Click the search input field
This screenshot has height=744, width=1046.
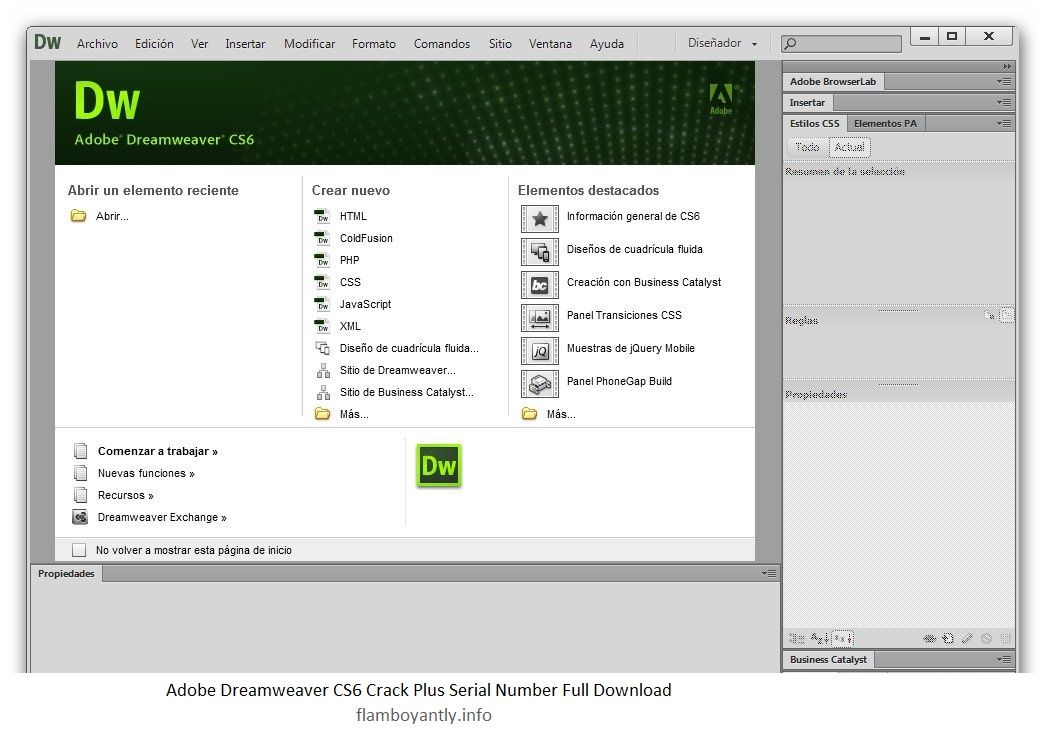click(841, 44)
